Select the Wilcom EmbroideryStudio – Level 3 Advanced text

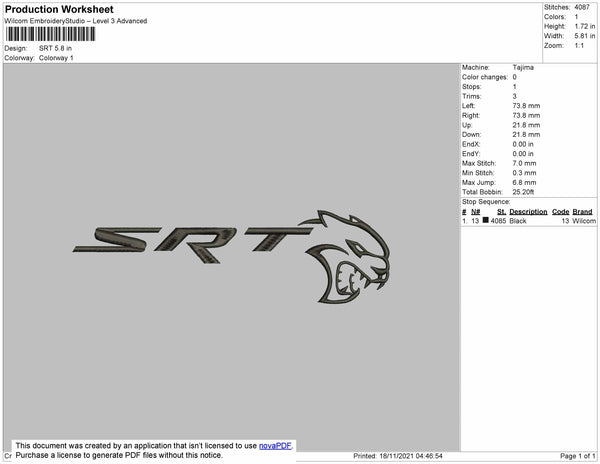pyautogui.click(x=76, y=21)
